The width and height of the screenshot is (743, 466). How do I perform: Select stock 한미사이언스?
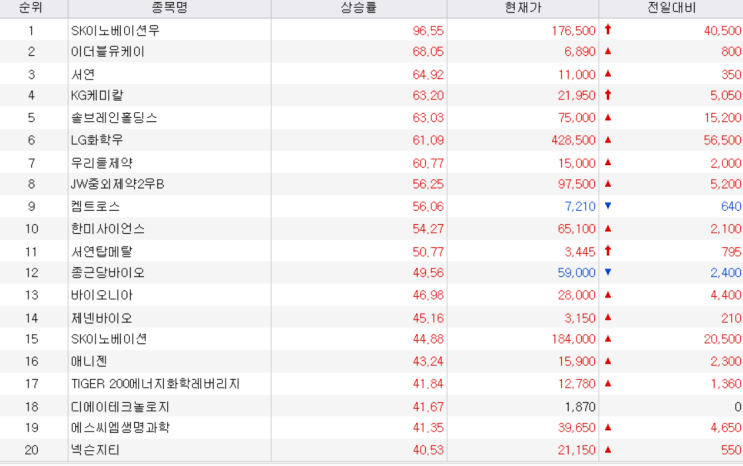pyautogui.click(x=108, y=229)
